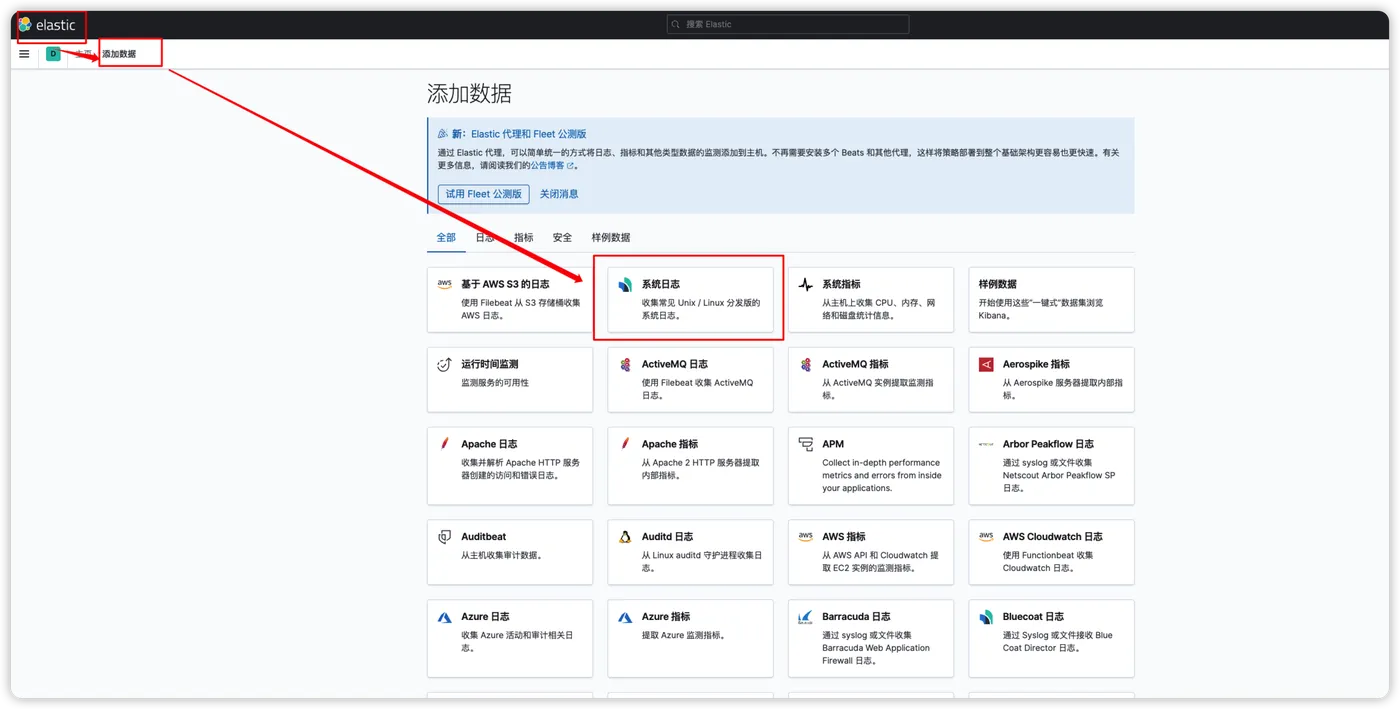Click the AWS Cloudwatch 日志 title
Image resolution: width=1400 pixels, height=709 pixels.
1053,537
